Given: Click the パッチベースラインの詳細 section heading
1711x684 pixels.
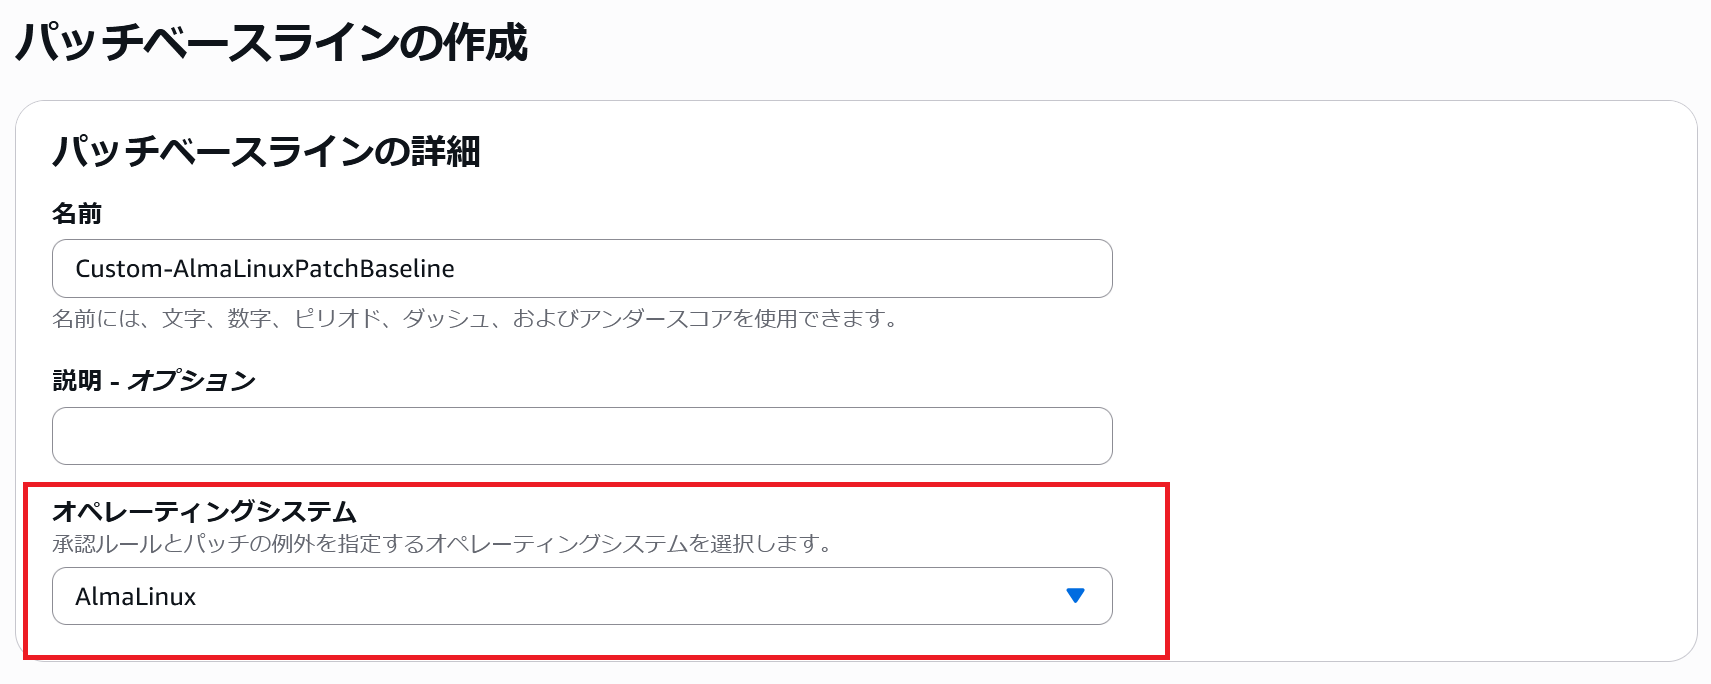Looking at the screenshot, I should pos(266,152).
